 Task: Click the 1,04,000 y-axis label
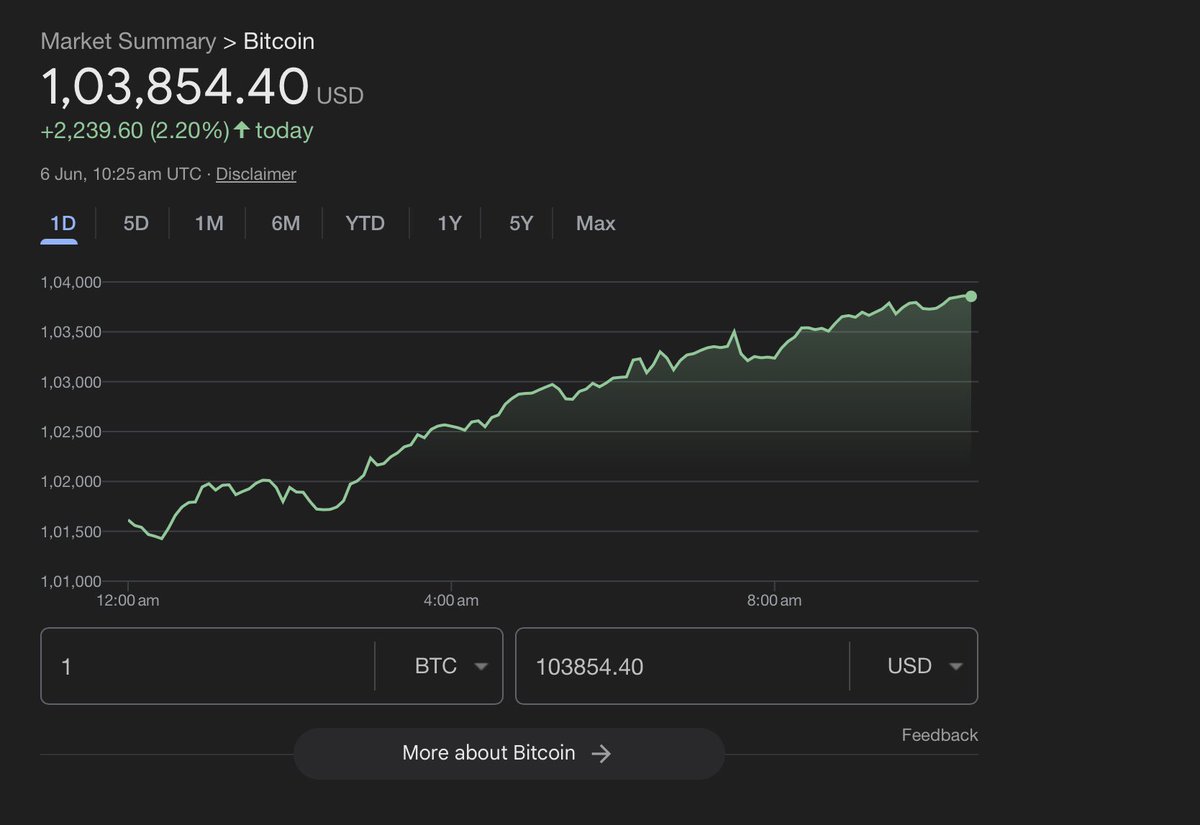click(x=71, y=282)
